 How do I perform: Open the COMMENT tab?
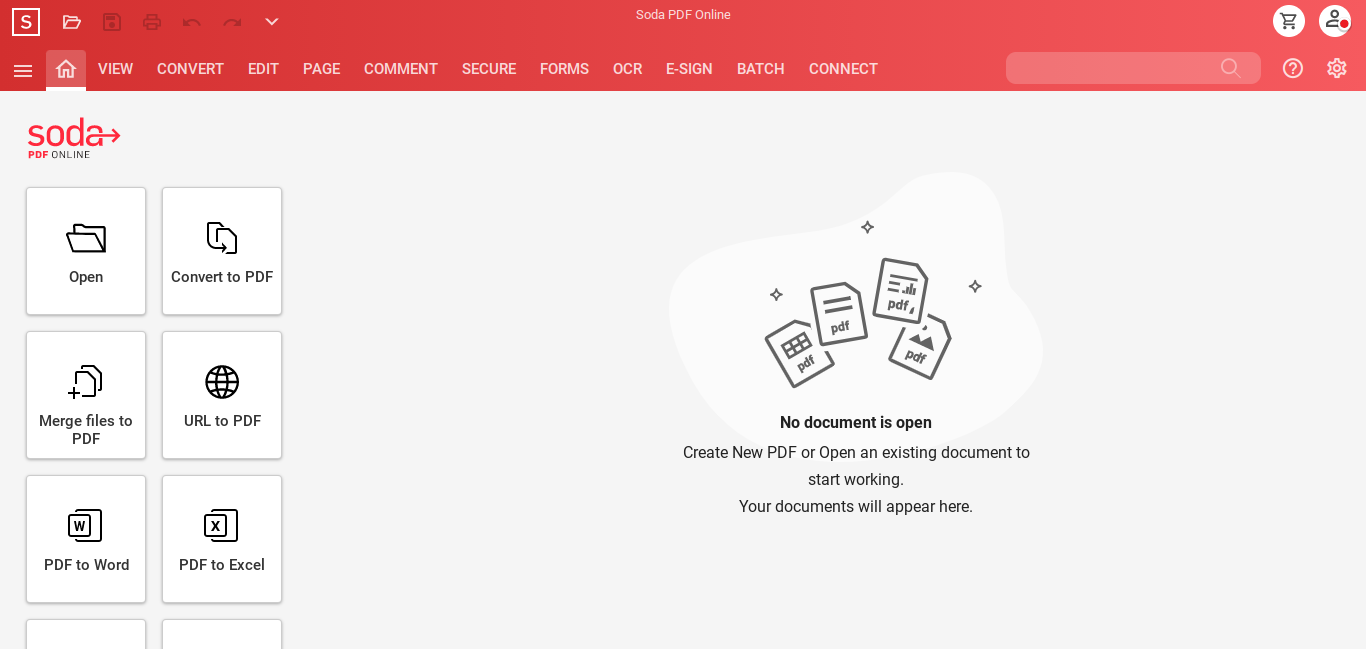coord(401,69)
